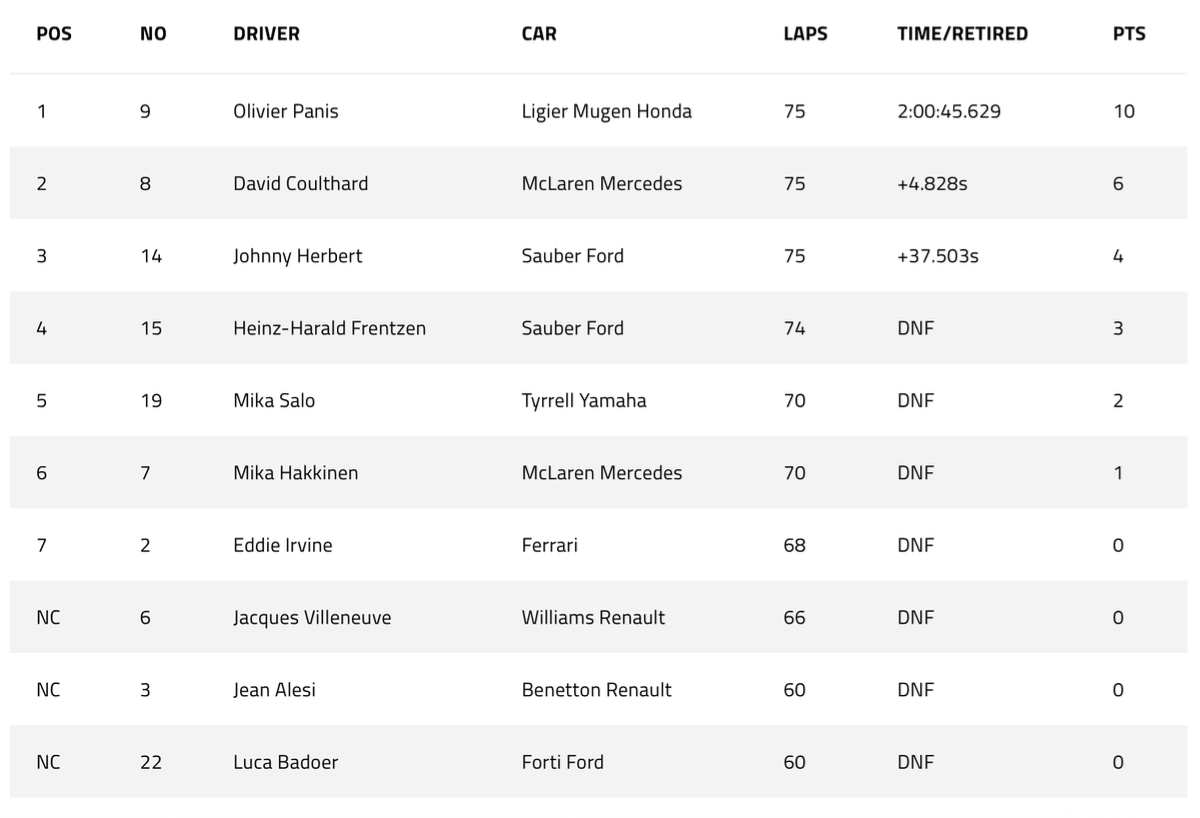Click Mika Hakkinen's name
The width and height of the screenshot is (1200, 818).
coord(295,473)
